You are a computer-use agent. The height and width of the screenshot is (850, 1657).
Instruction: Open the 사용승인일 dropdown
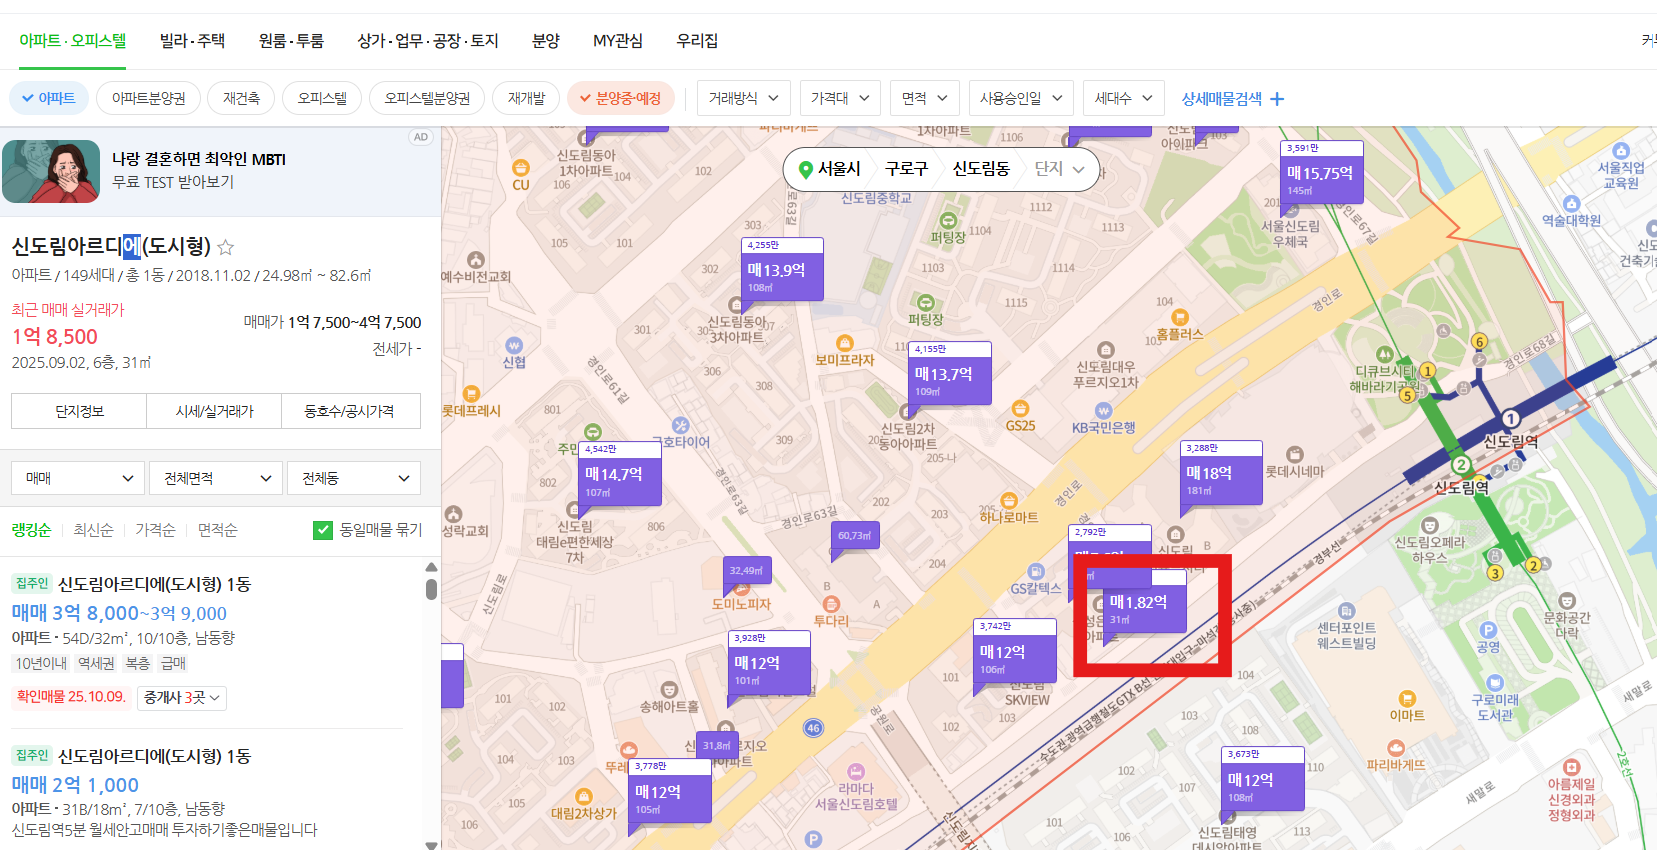pyautogui.click(x=1021, y=98)
